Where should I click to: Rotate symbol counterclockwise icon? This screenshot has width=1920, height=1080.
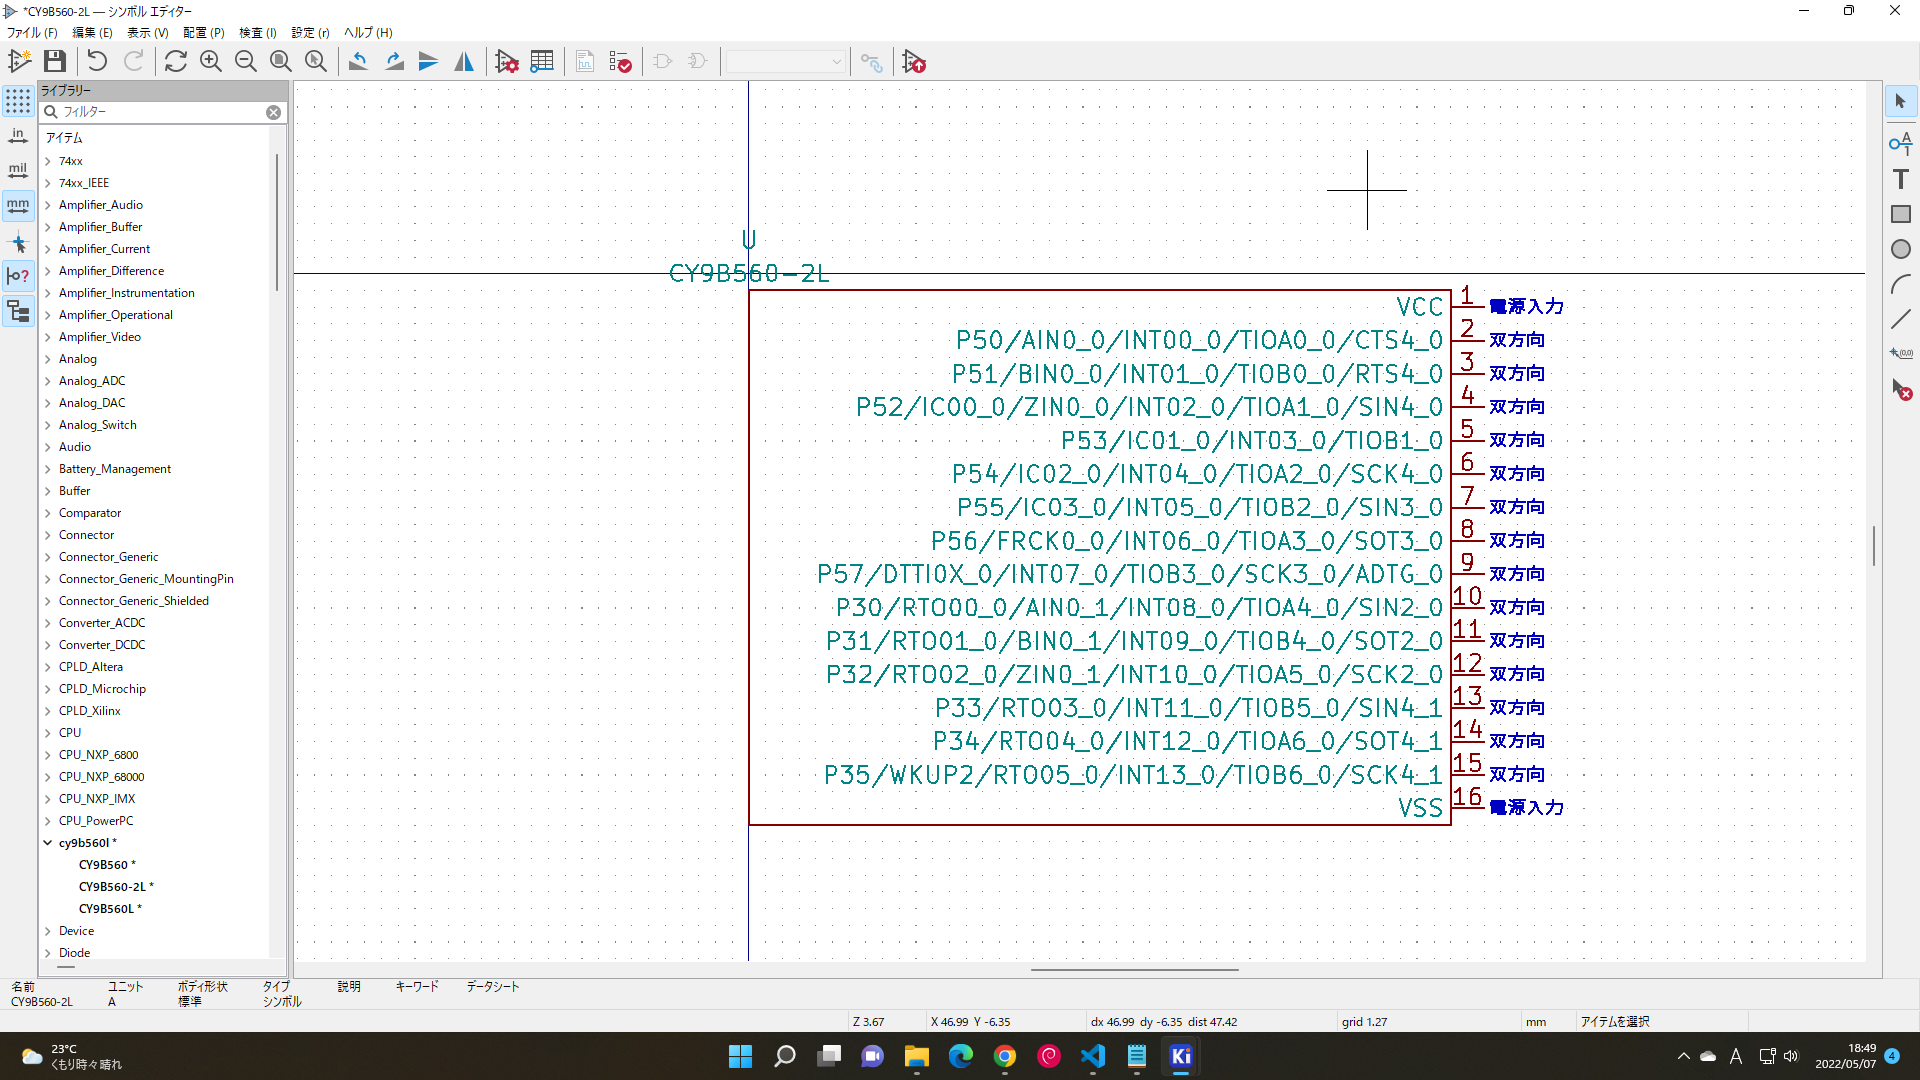click(x=358, y=62)
